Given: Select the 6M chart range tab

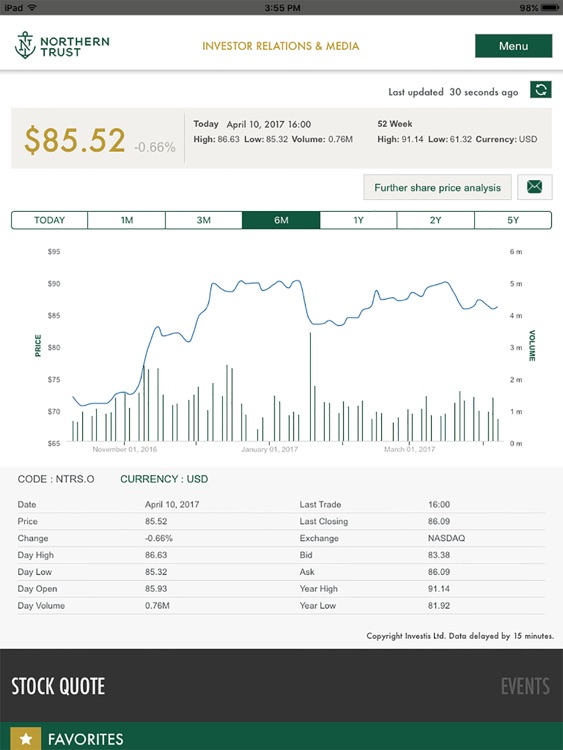Looking at the screenshot, I should coord(281,220).
